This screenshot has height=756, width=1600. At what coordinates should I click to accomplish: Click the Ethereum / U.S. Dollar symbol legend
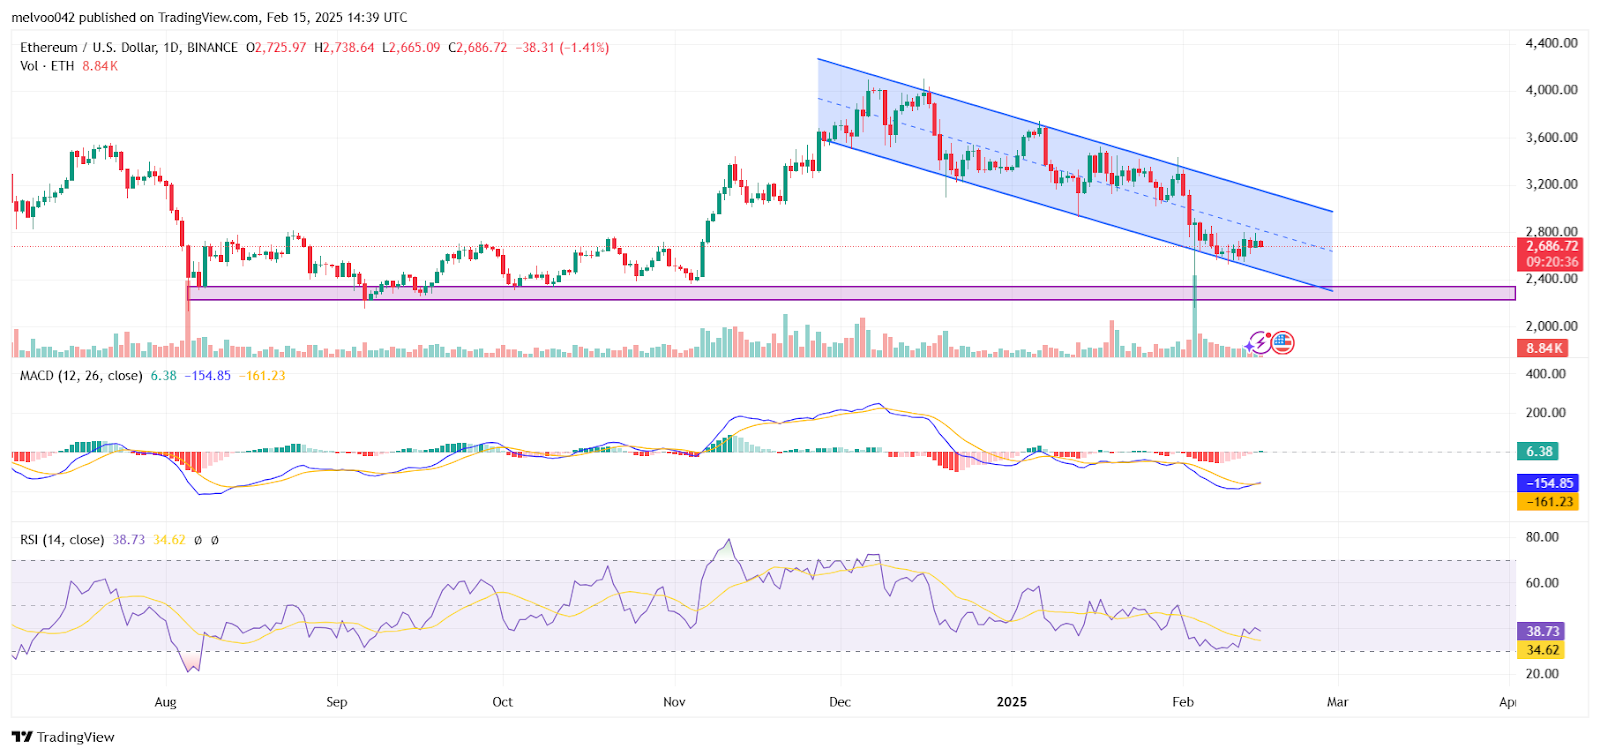(129, 47)
